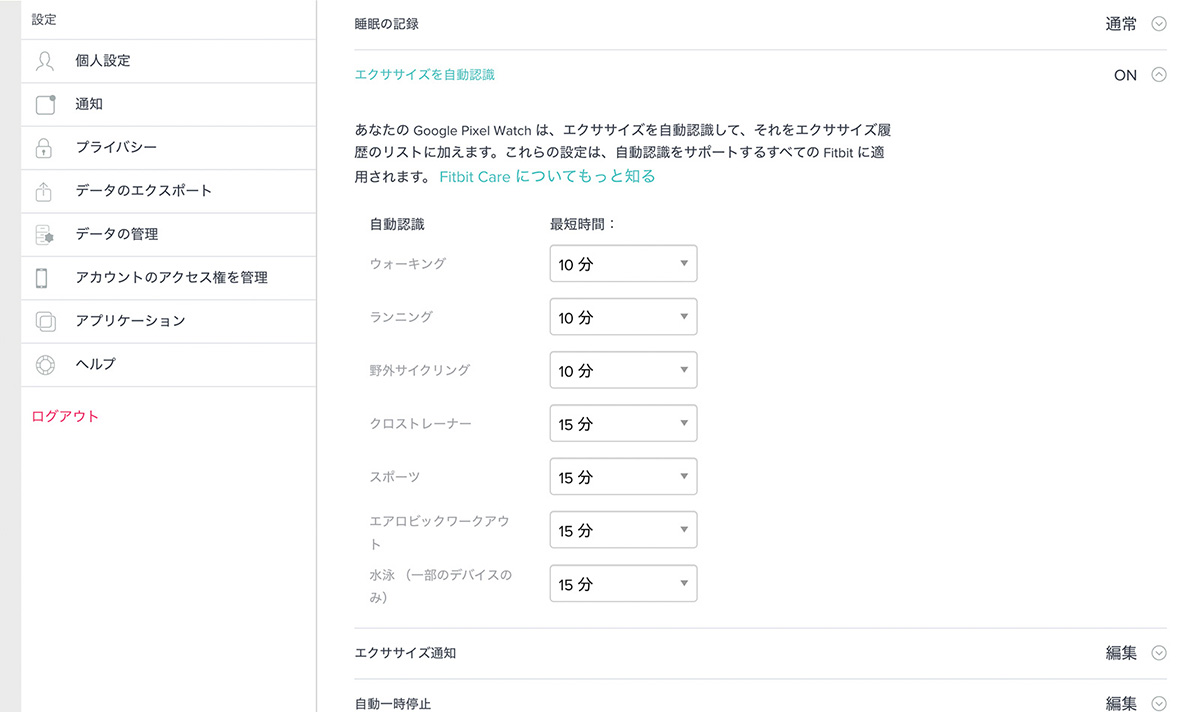Image resolution: width=1200 pixels, height=712 pixels.
Task: Click the data management icon beside データの管理
Action: coord(45,234)
